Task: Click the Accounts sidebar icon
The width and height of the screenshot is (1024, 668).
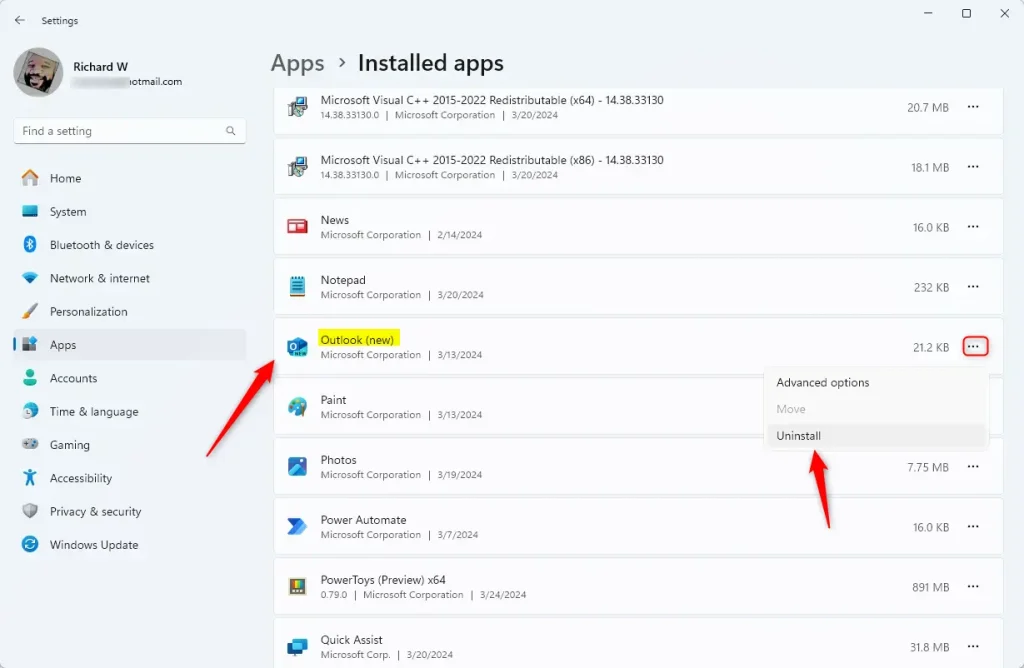Action: [30, 377]
